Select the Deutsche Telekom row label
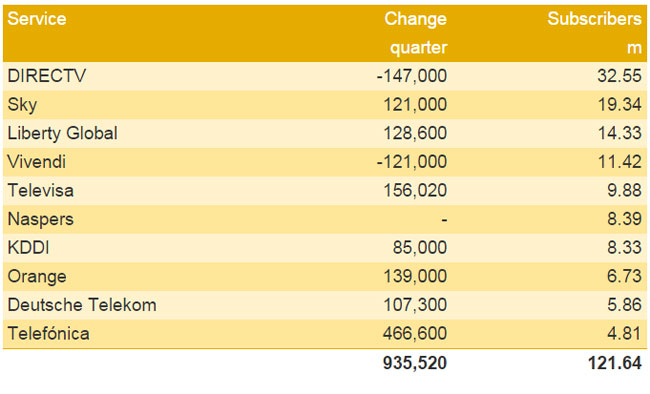 [82, 305]
